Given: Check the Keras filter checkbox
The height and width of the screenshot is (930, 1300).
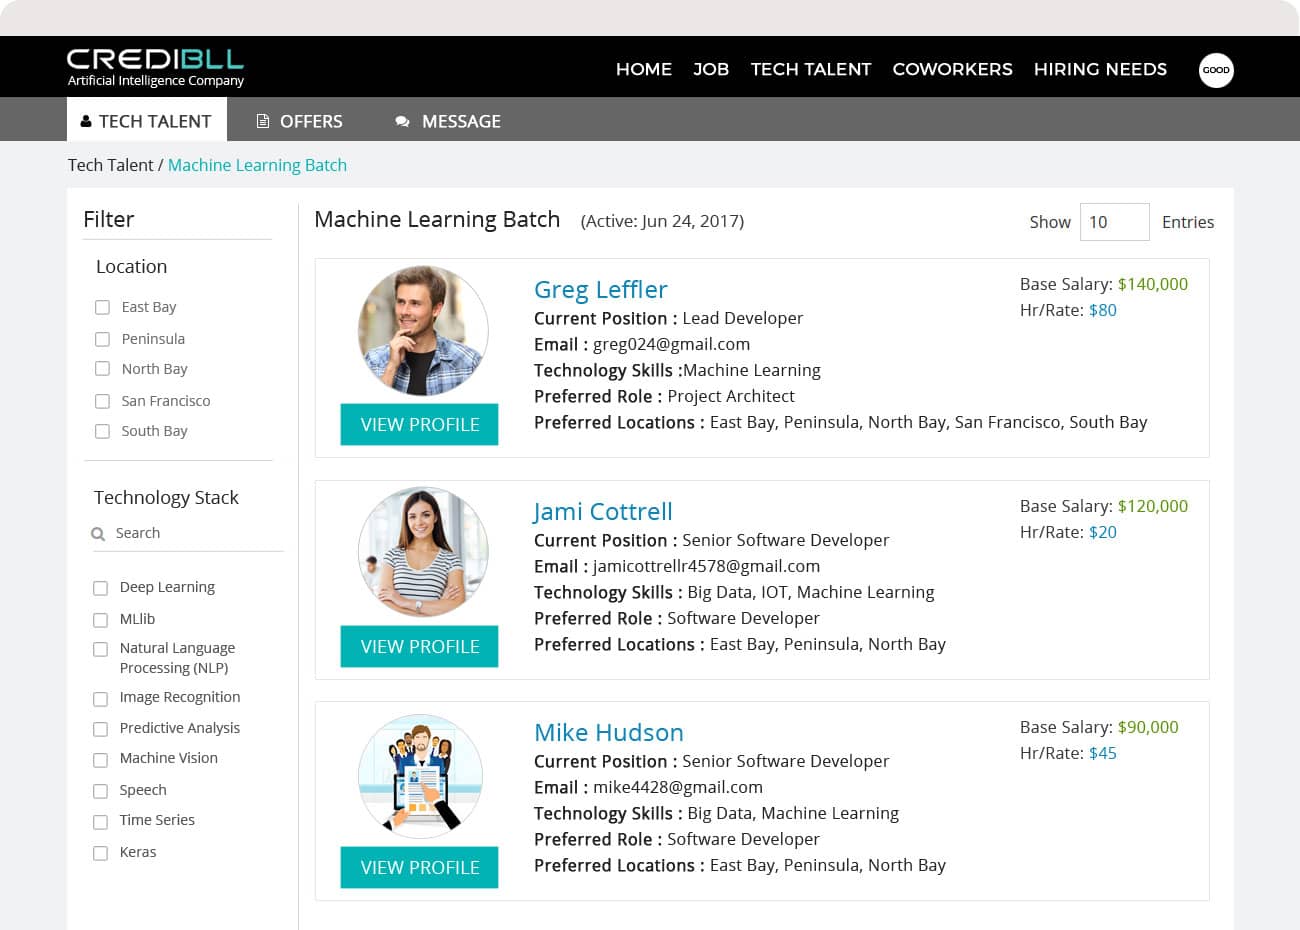Looking at the screenshot, I should tap(100, 853).
